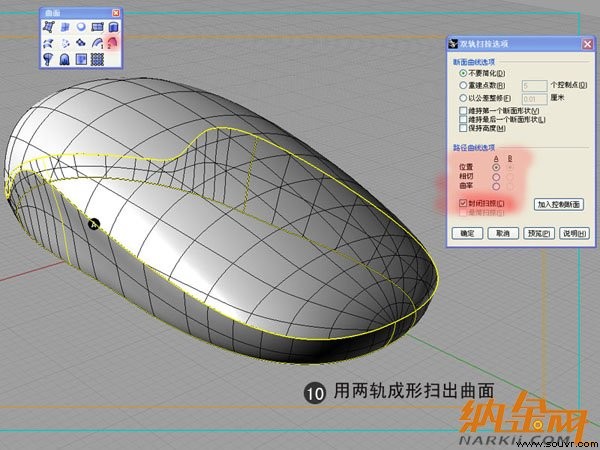Image resolution: width=600 pixels, height=450 pixels.
Task: Select Surface from planar curves tool
Action: pos(81,27)
